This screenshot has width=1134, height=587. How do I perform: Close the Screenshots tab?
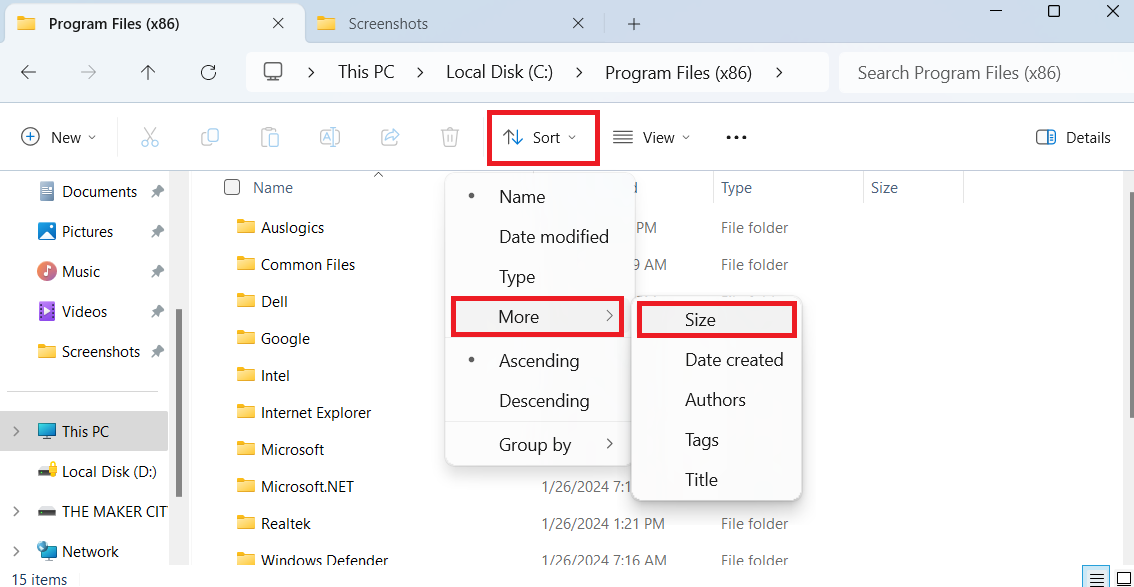578,24
